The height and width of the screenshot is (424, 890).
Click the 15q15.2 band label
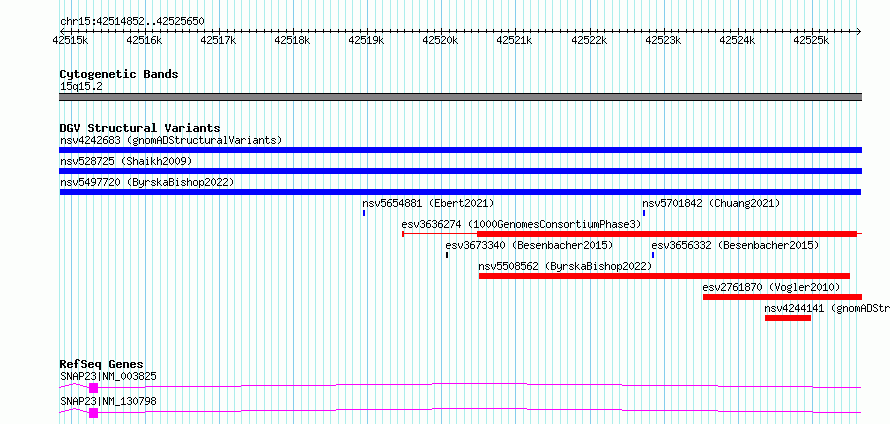click(81, 87)
